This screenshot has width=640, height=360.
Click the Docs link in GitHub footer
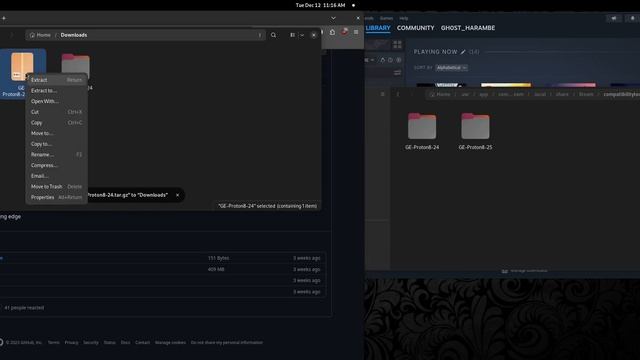[x=125, y=342]
